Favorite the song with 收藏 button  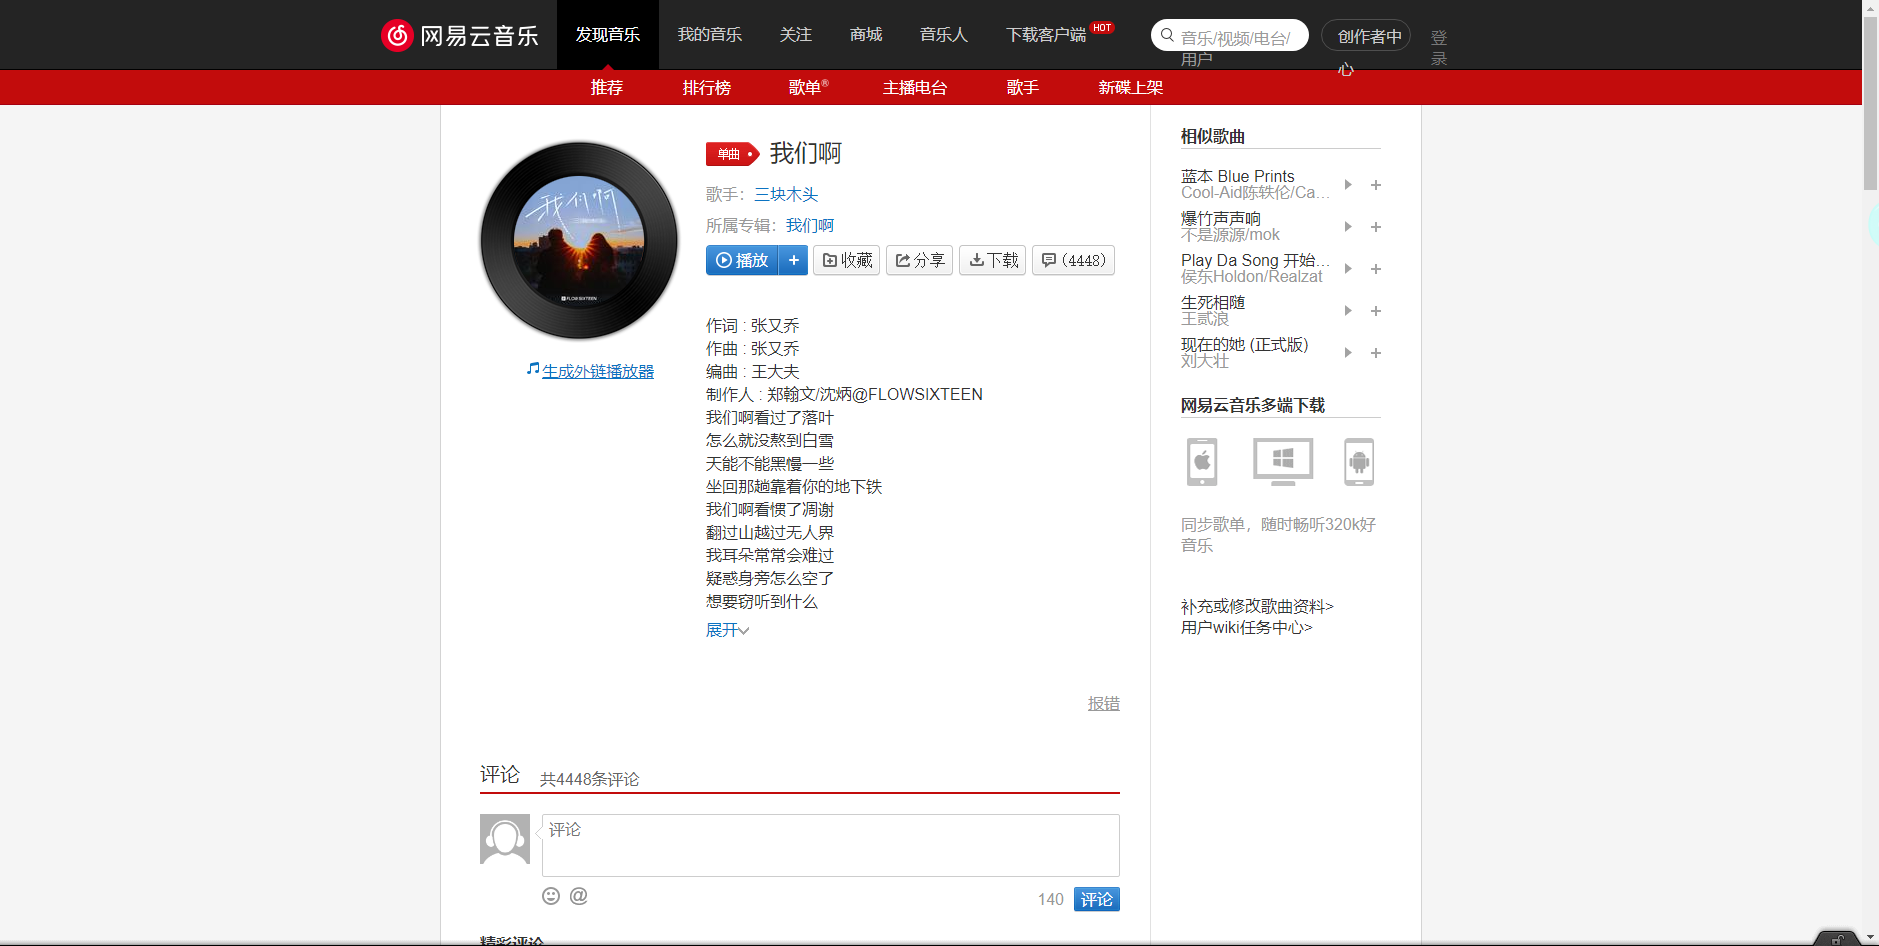(846, 260)
